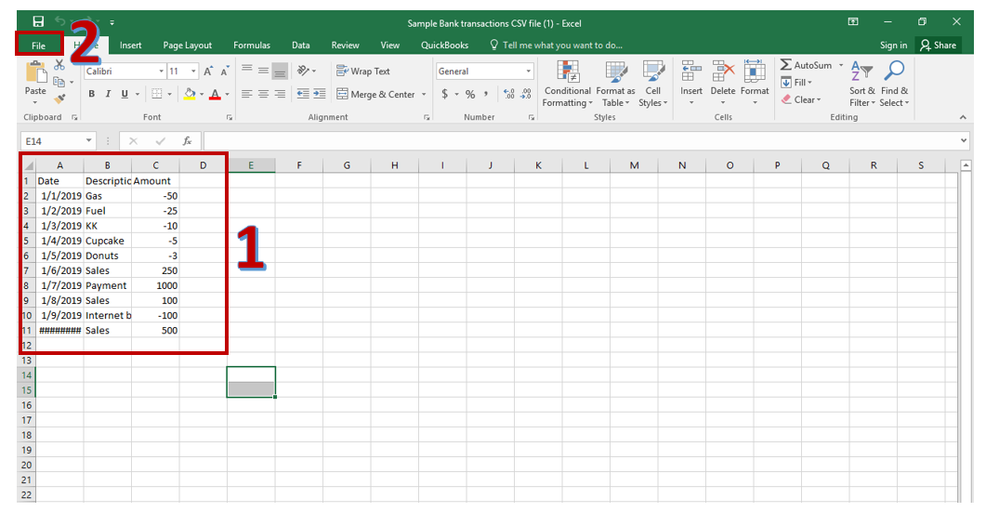
Task: Expand Merge & Center dropdown arrow
Action: (x=424, y=94)
